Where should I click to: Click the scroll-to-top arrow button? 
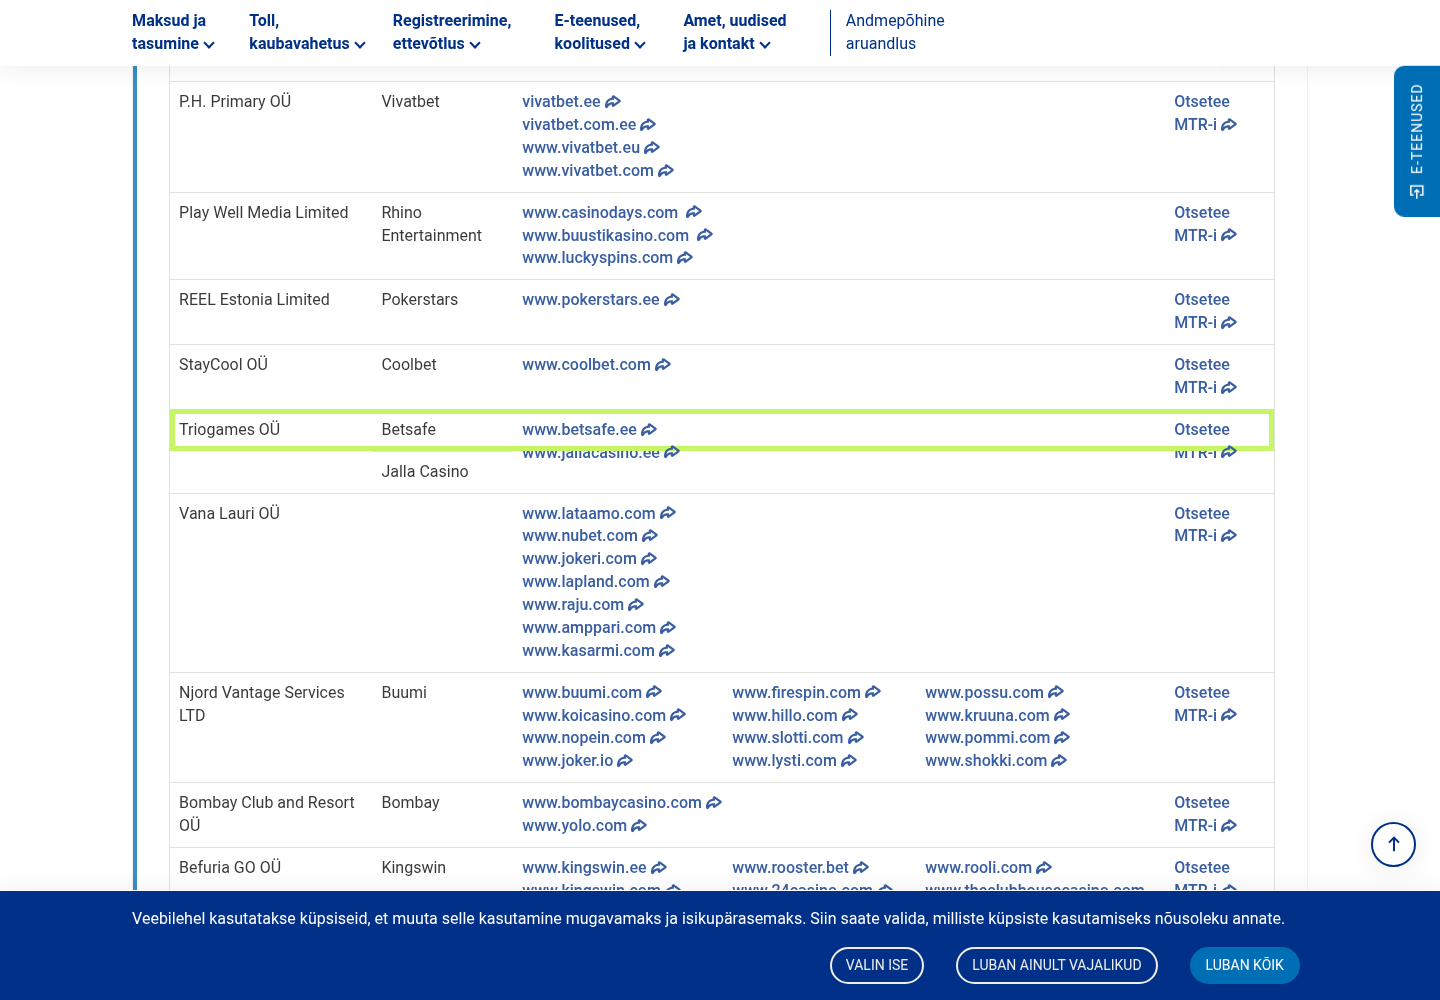pos(1393,844)
